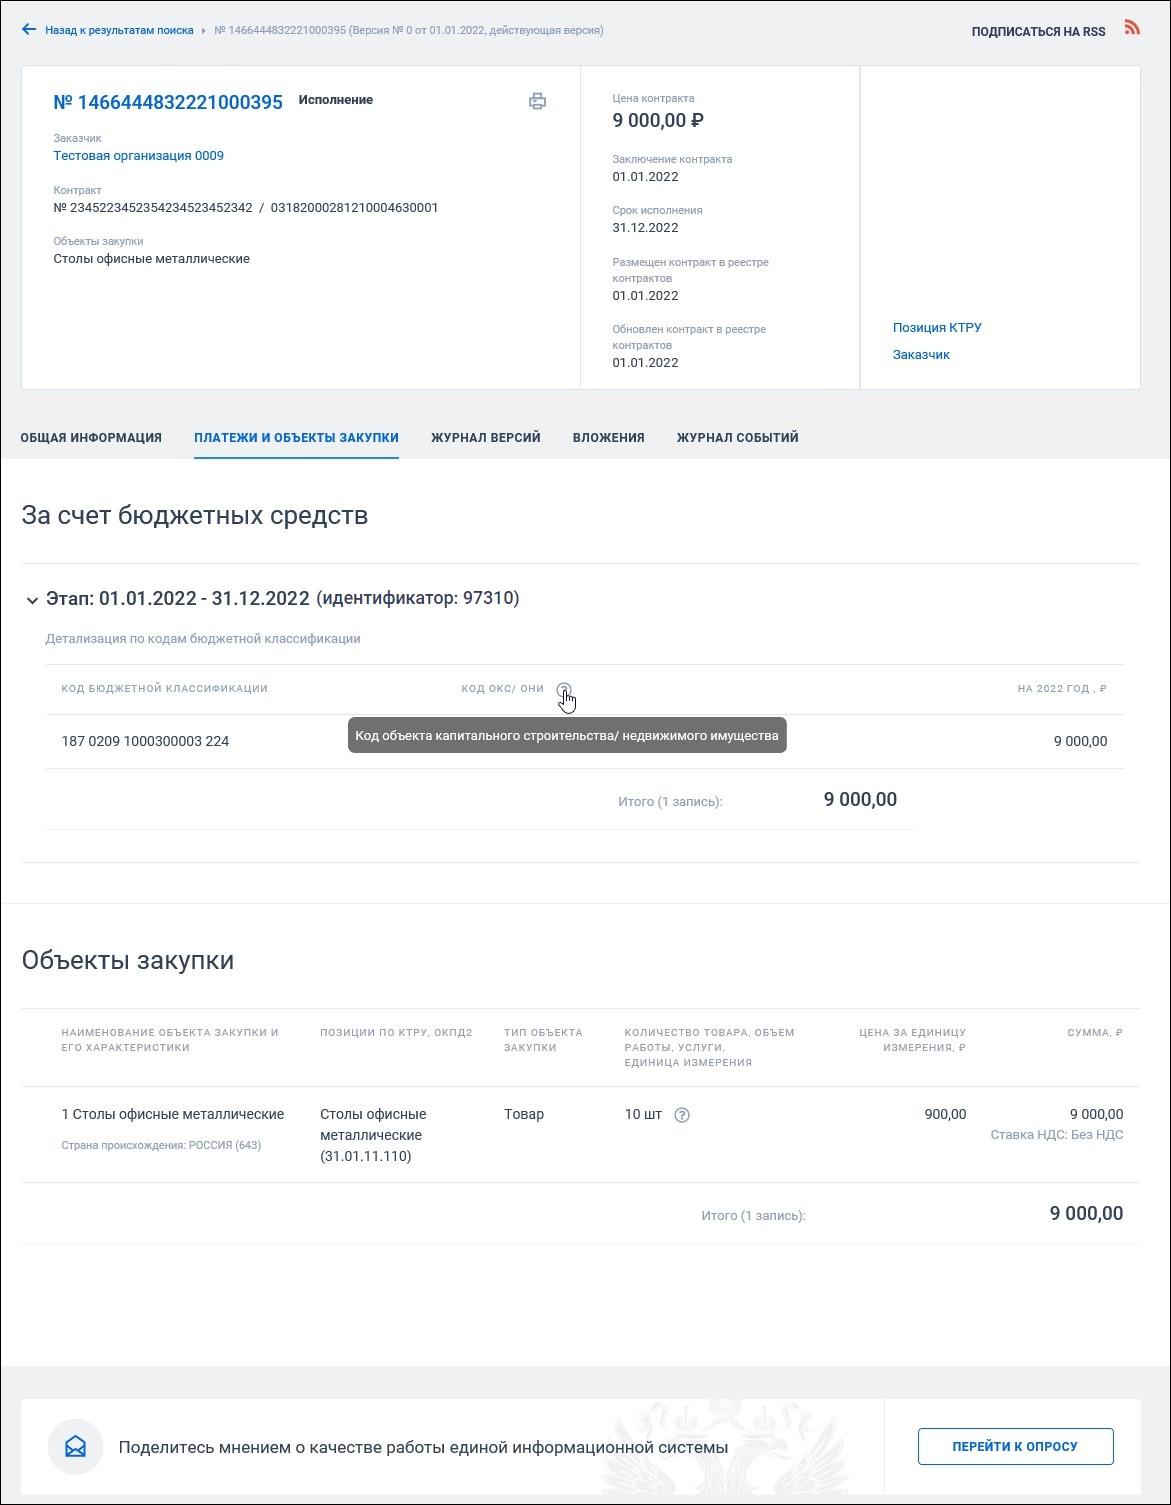This screenshot has height=1505, width=1171.
Task: Open Тестовая организация 0009 customer link
Action: point(138,156)
